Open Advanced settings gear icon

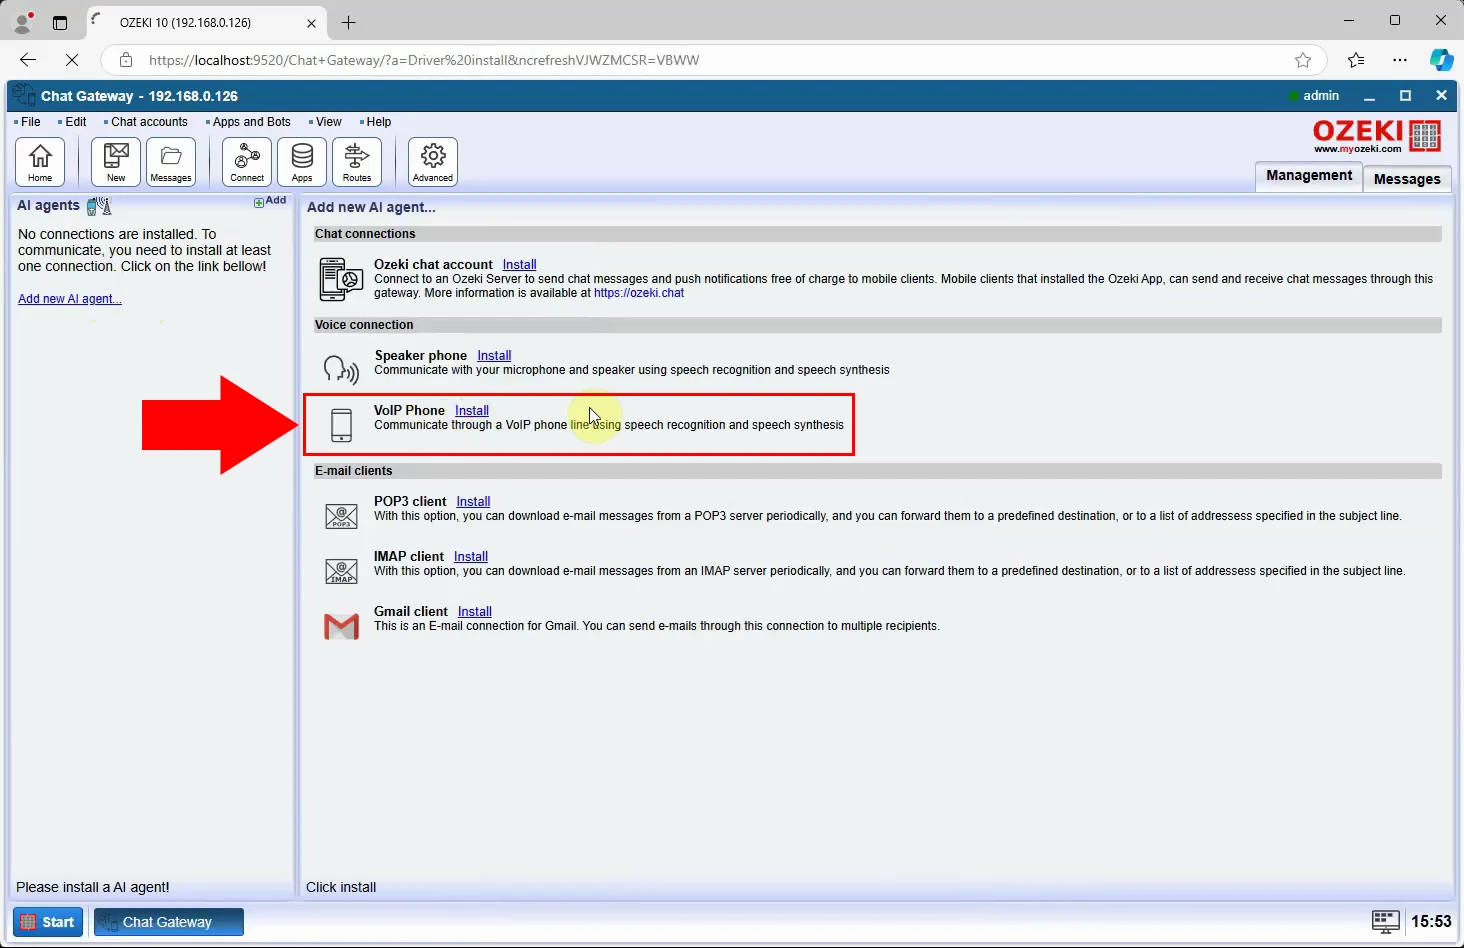pyautogui.click(x=433, y=162)
